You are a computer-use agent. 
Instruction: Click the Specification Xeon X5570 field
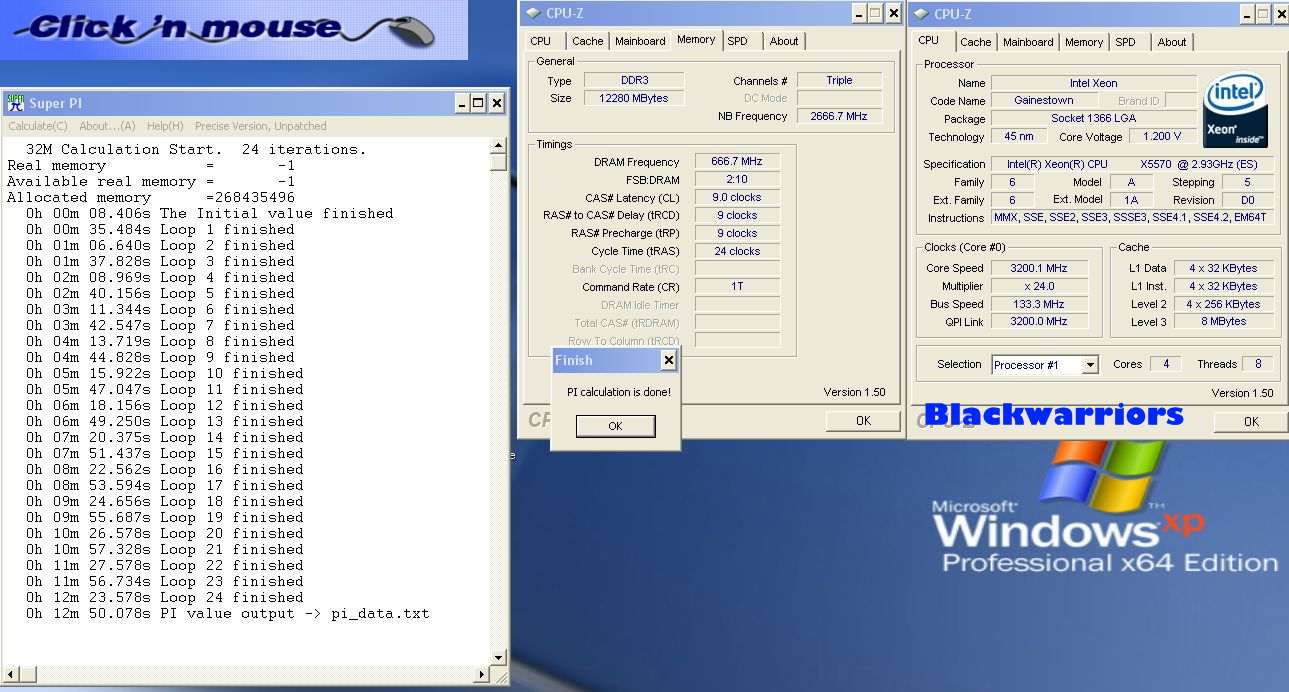(x=1133, y=164)
